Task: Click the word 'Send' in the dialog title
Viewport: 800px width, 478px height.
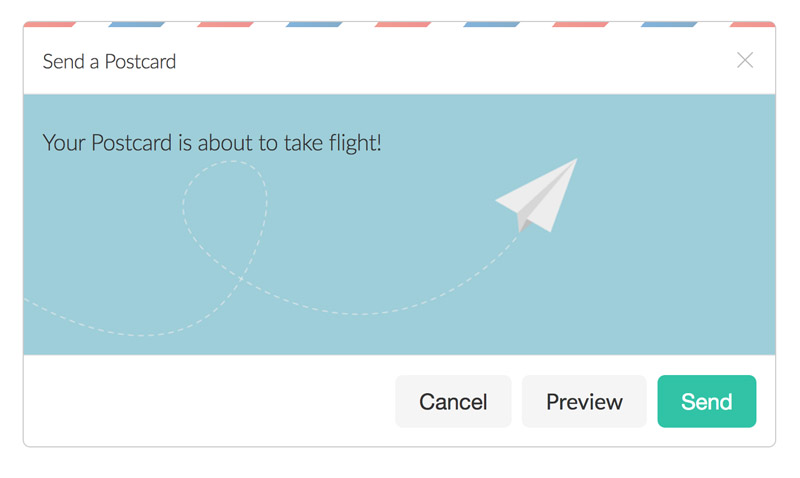Action: coord(63,62)
